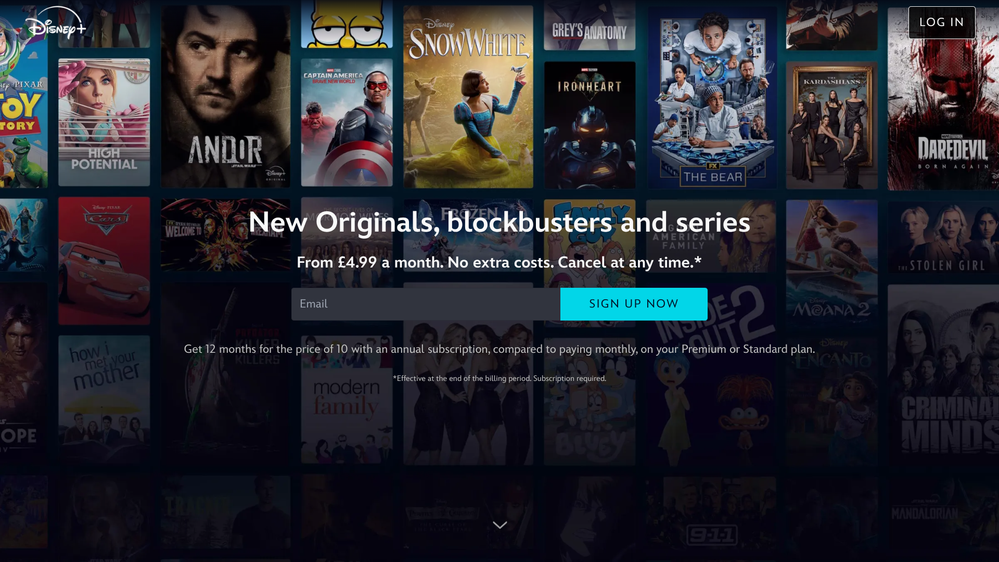Click the Grey's Anatomy tile
This screenshot has width=999, height=562.
click(589, 25)
